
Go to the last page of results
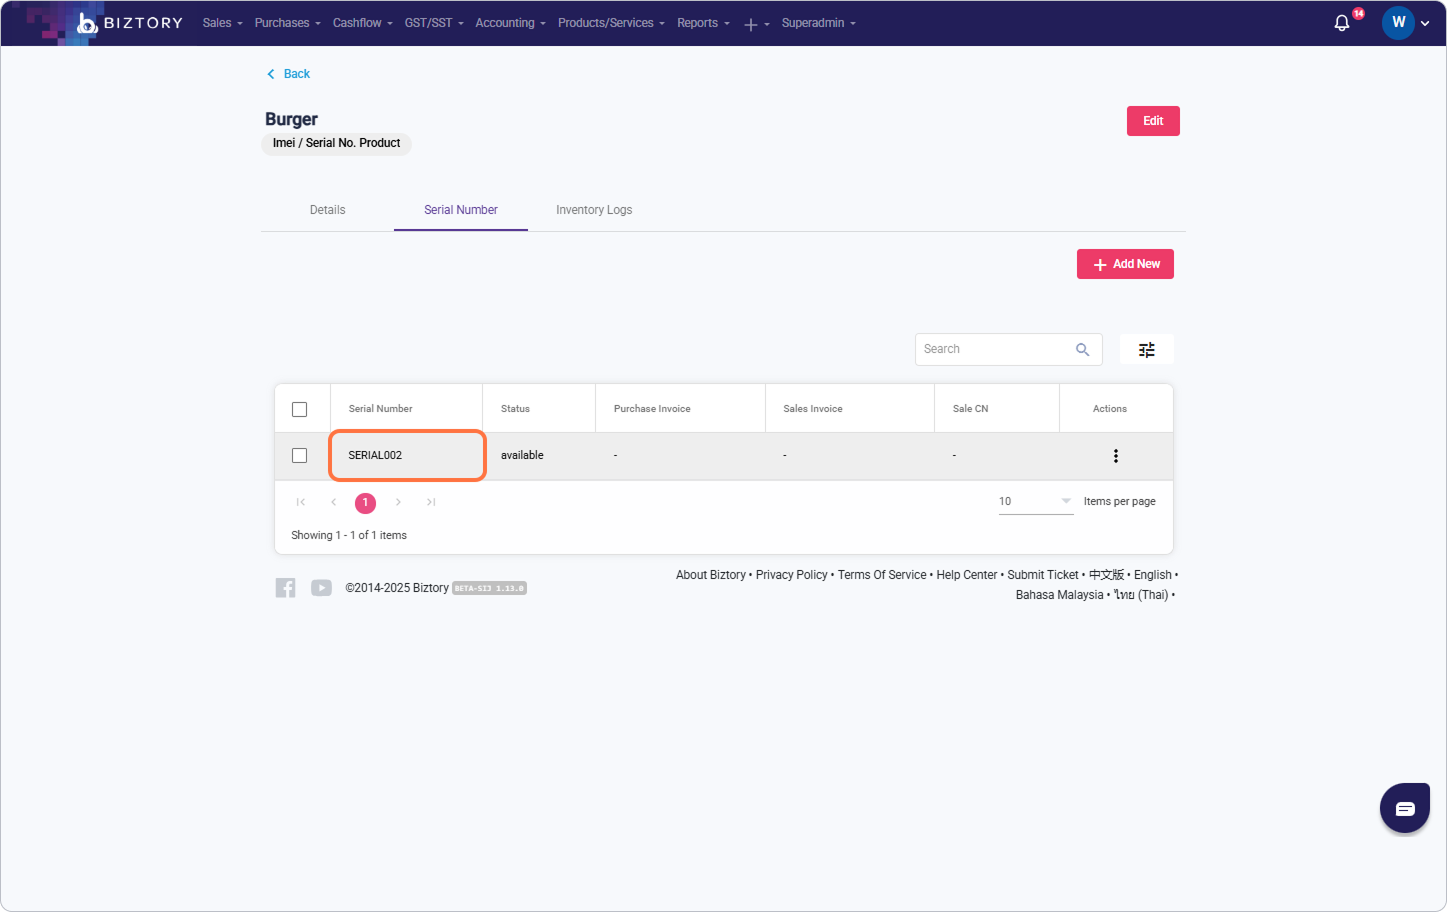431,502
